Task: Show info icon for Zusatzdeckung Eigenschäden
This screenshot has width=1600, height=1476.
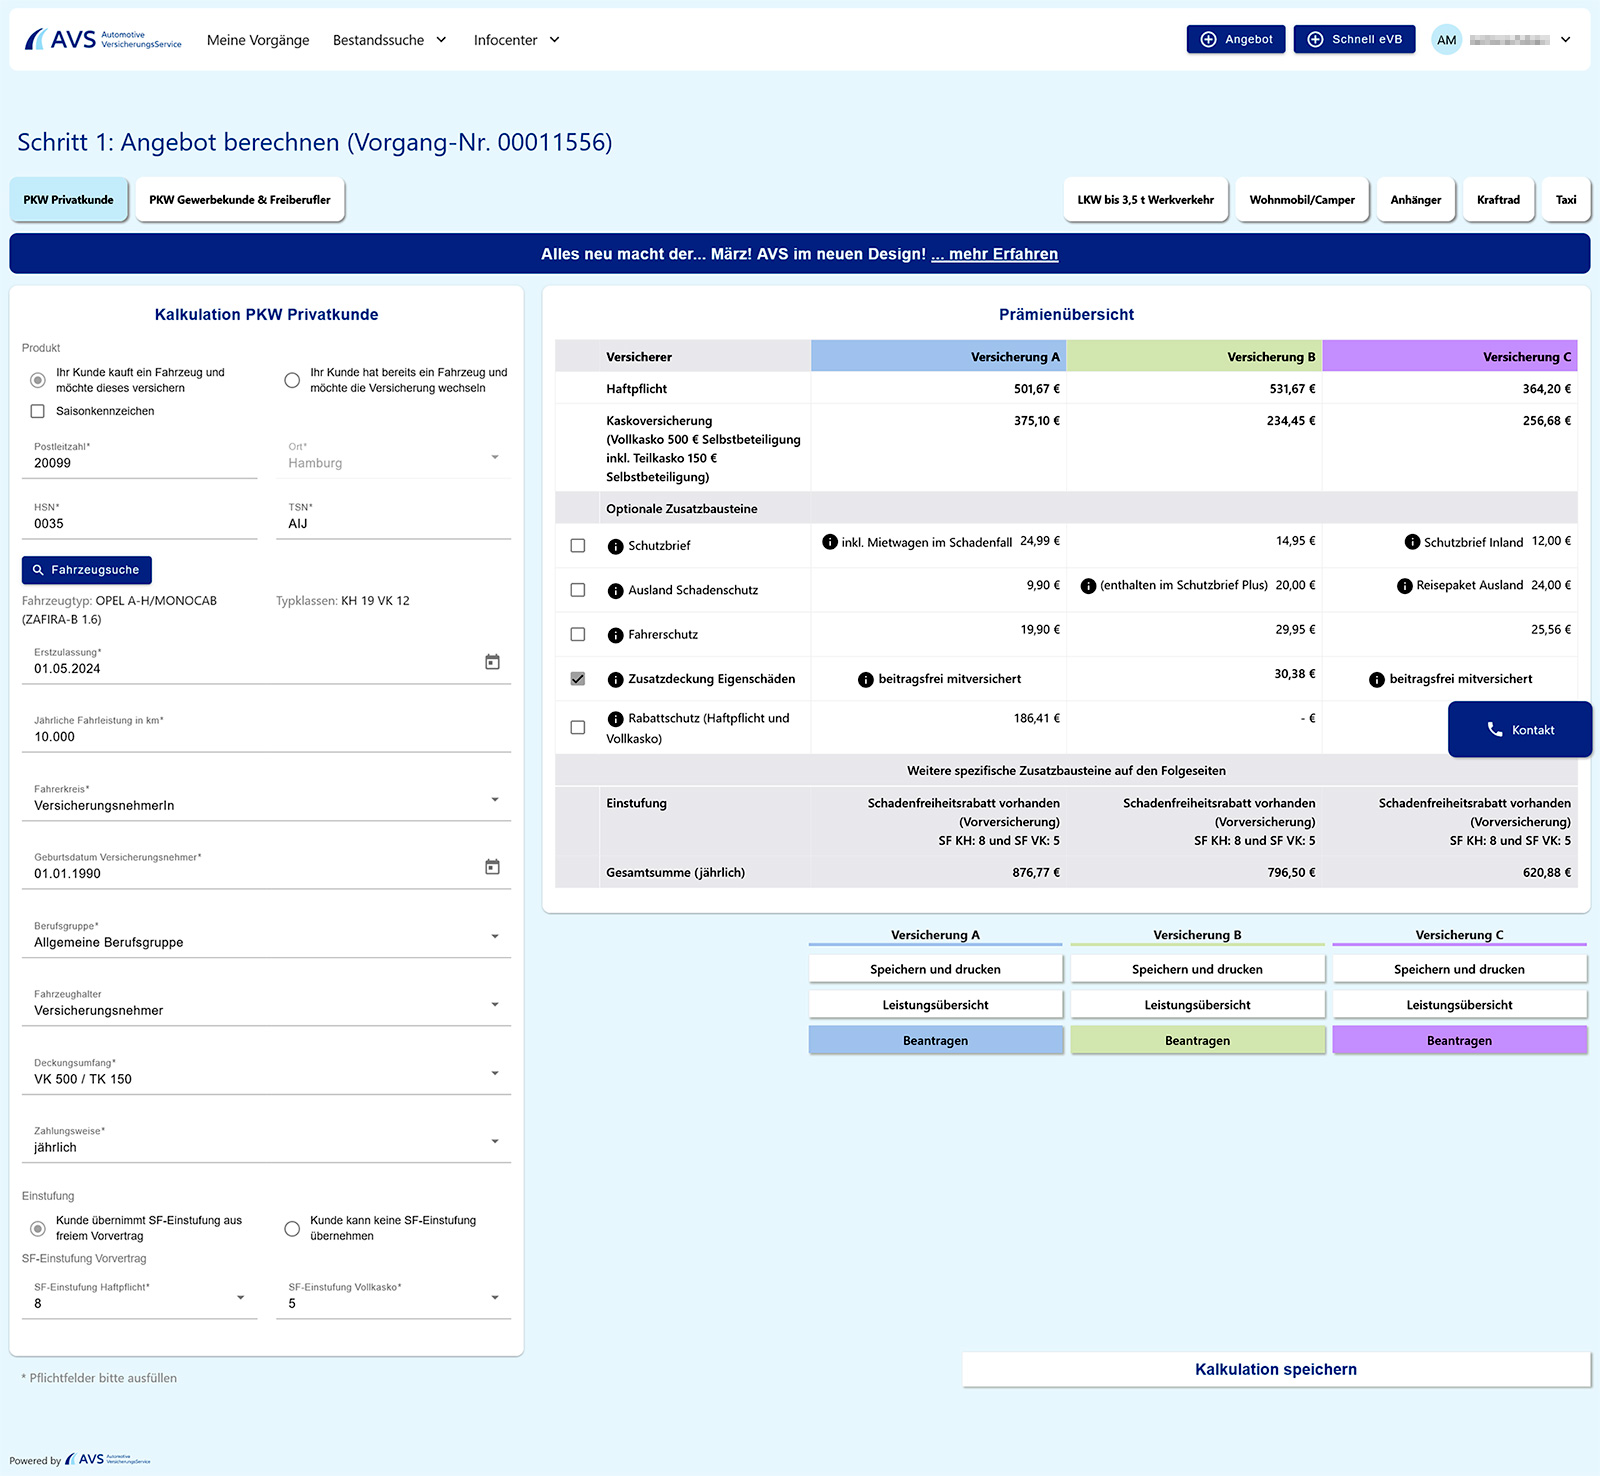Action: pyautogui.click(x=616, y=680)
